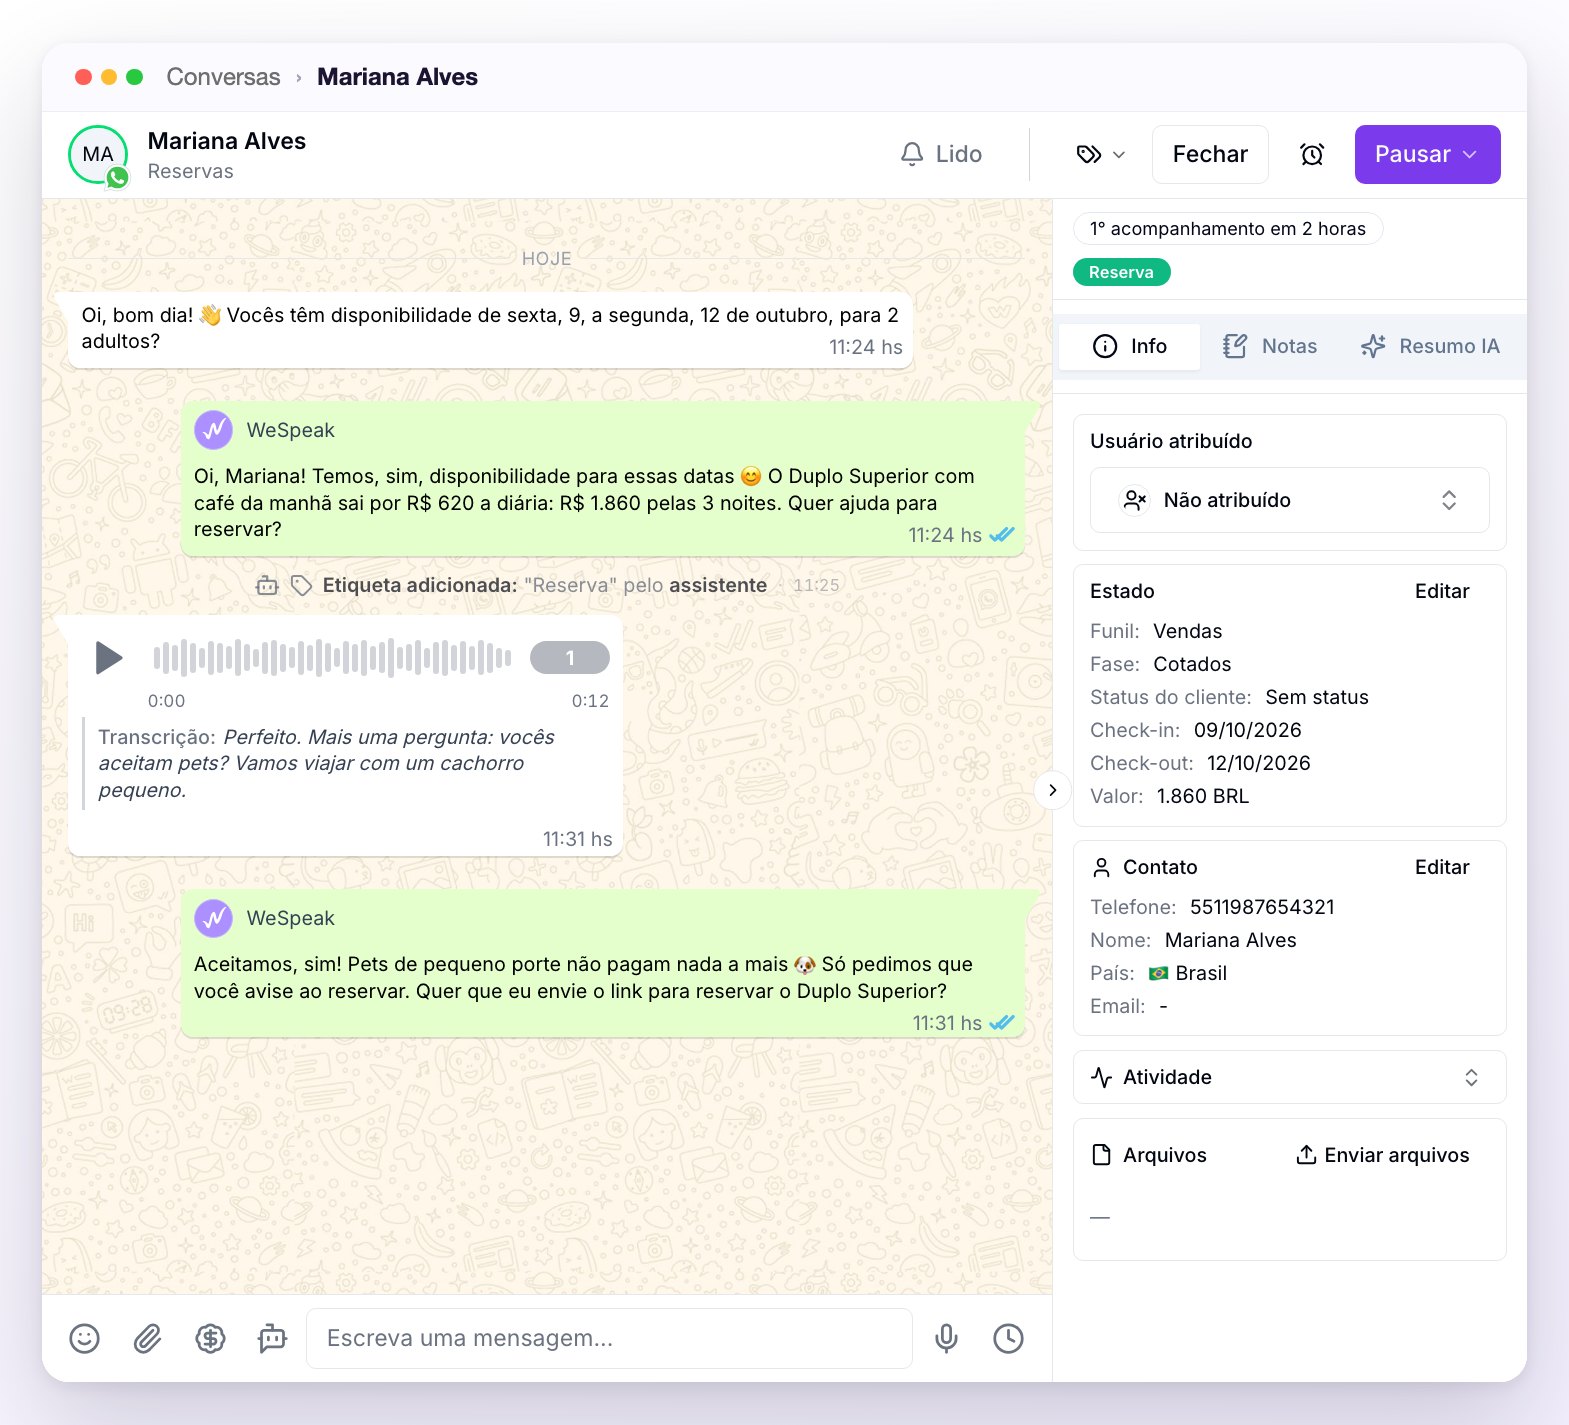This screenshot has width=1569, height=1425.
Task: Click phone number 5511987654321
Action: (x=1262, y=907)
